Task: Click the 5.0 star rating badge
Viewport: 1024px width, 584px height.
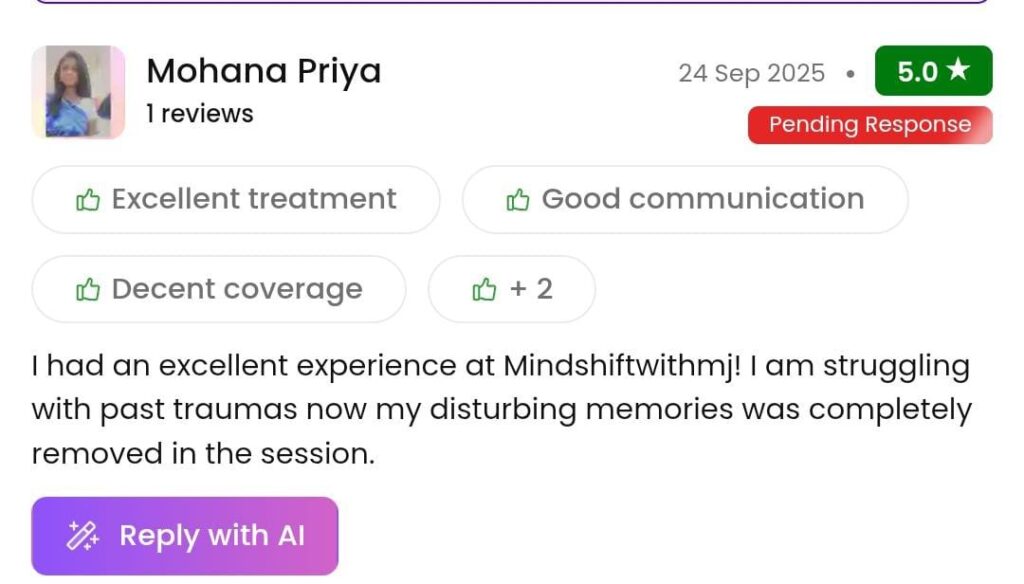Action: [x=933, y=72]
